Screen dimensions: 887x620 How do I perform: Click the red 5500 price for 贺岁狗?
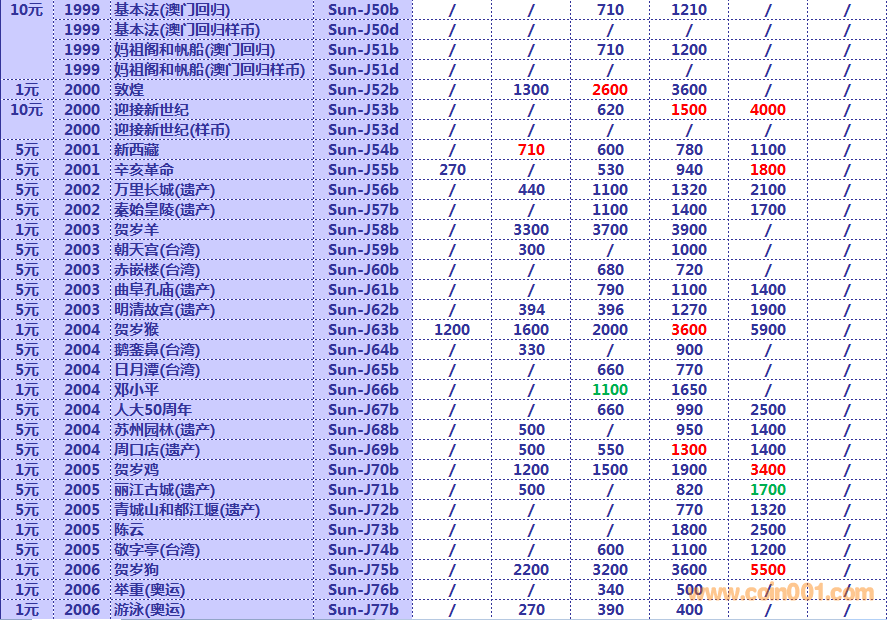pyautogui.click(x=768, y=570)
